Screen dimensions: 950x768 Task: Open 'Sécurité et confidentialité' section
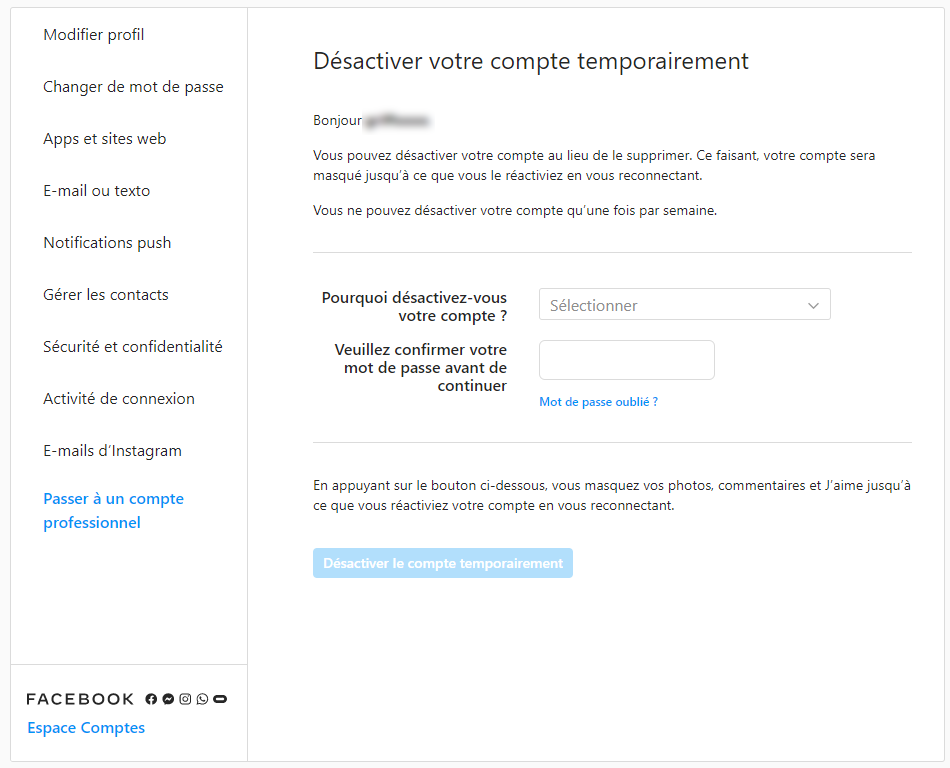click(x=133, y=347)
